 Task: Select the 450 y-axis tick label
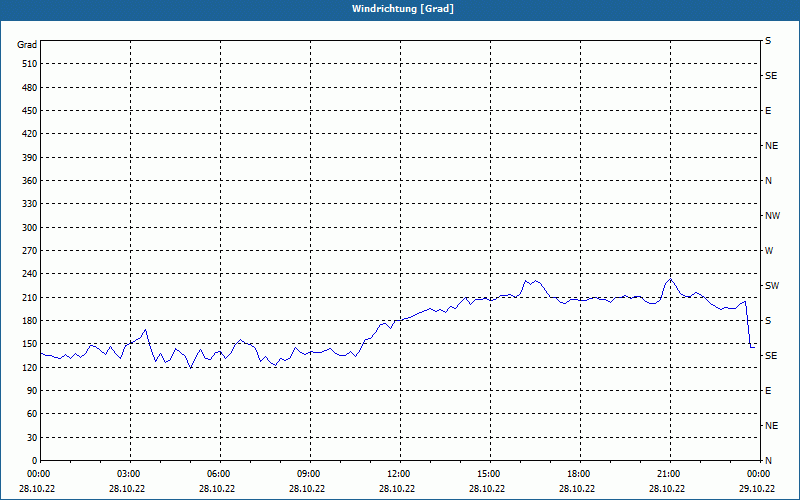(30, 111)
